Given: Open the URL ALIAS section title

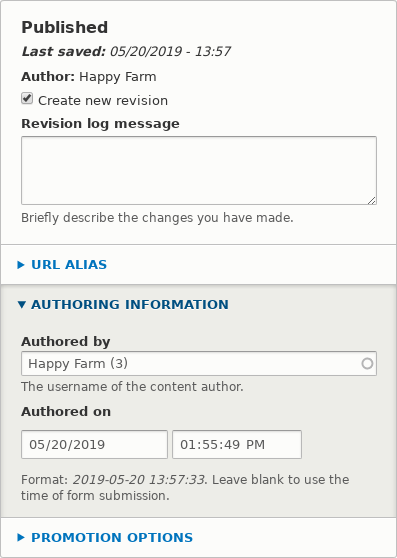Looking at the screenshot, I should pyautogui.click(x=69, y=265).
